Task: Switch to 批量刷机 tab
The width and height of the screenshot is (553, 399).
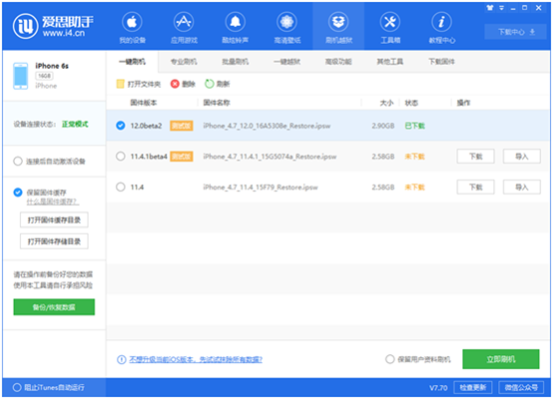Action: pos(235,62)
